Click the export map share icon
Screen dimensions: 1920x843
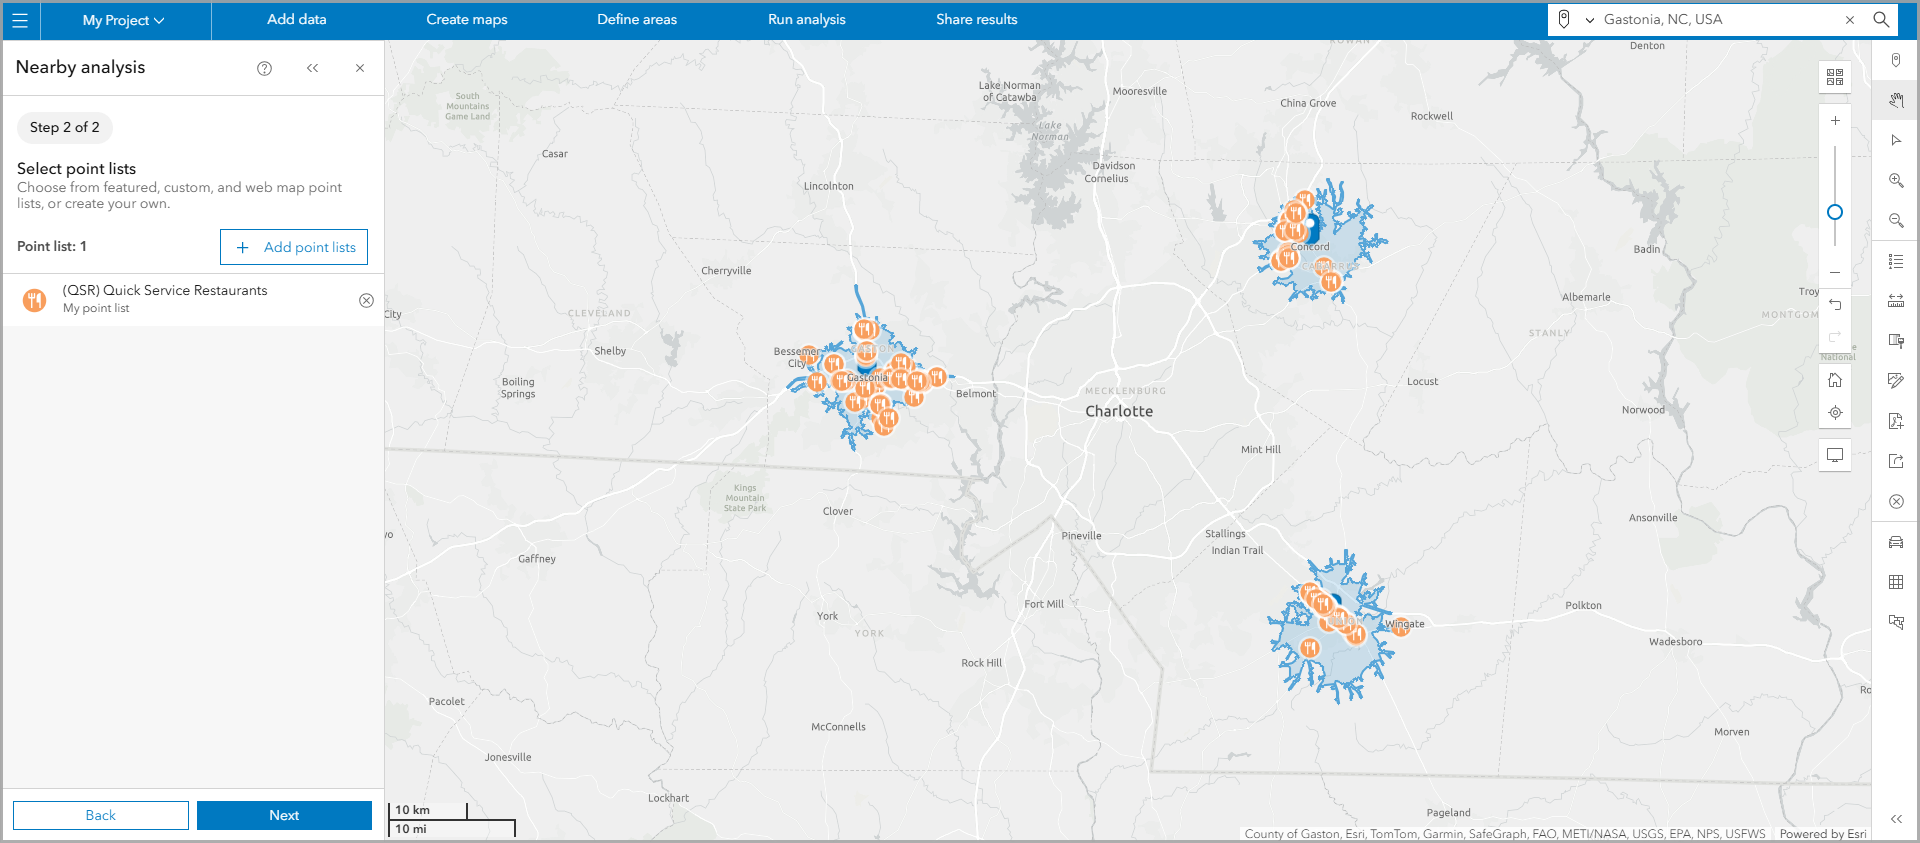coord(1896,461)
